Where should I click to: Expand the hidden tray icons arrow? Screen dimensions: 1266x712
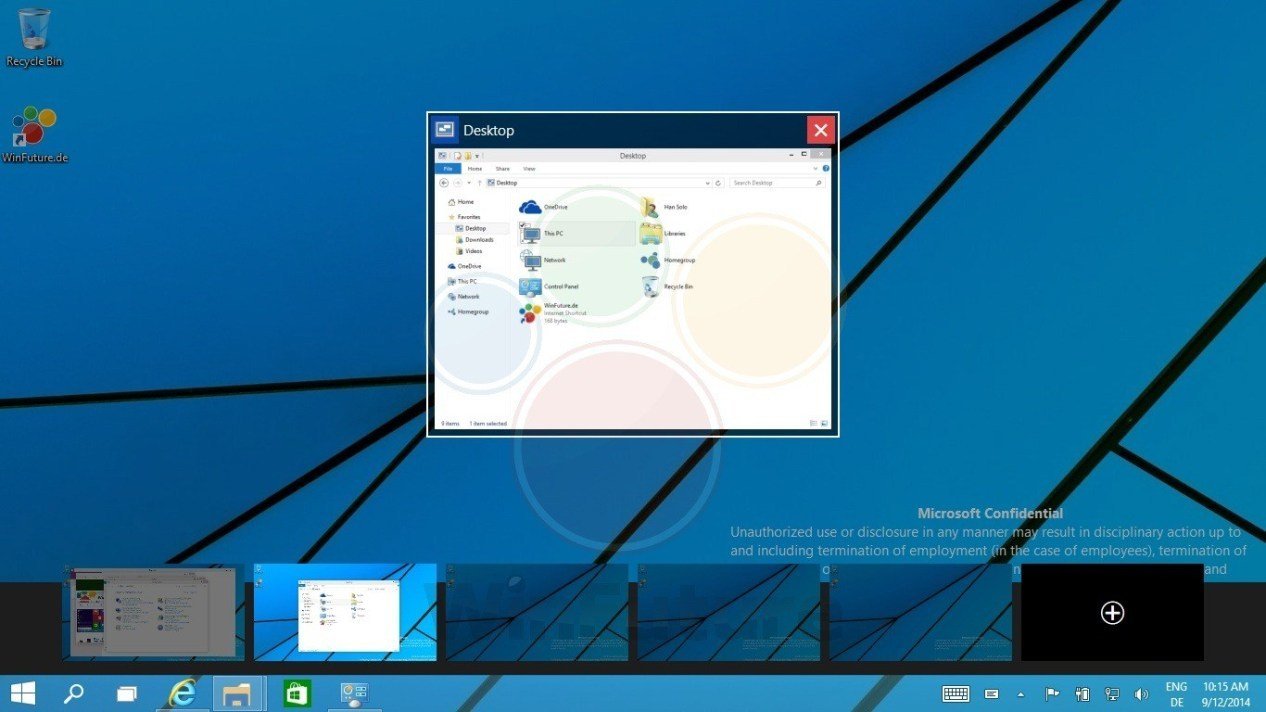point(1021,694)
